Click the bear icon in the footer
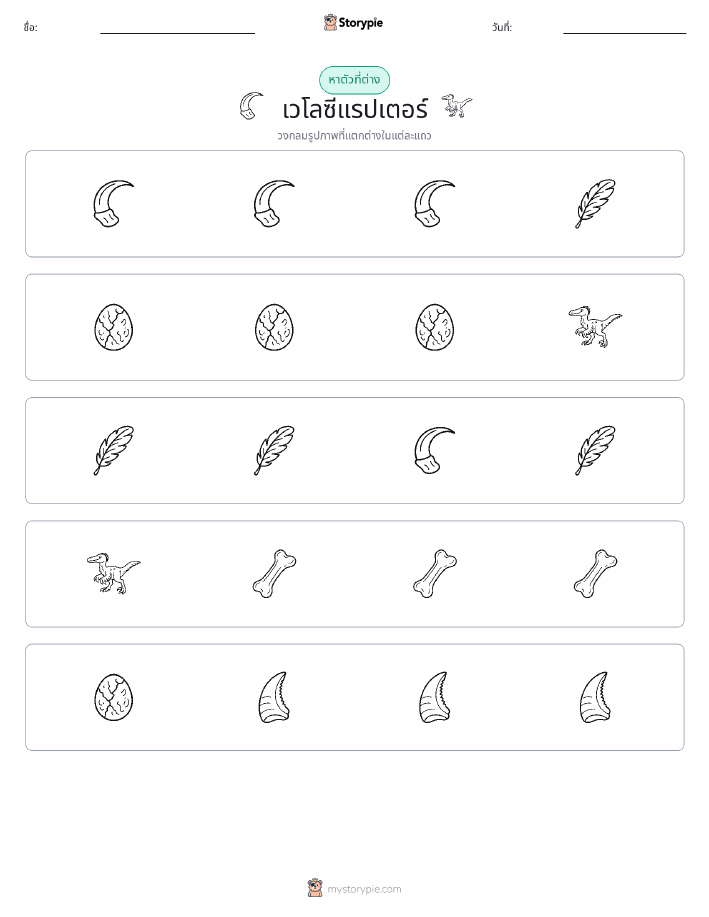The width and height of the screenshot is (709, 917). coord(315,888)
